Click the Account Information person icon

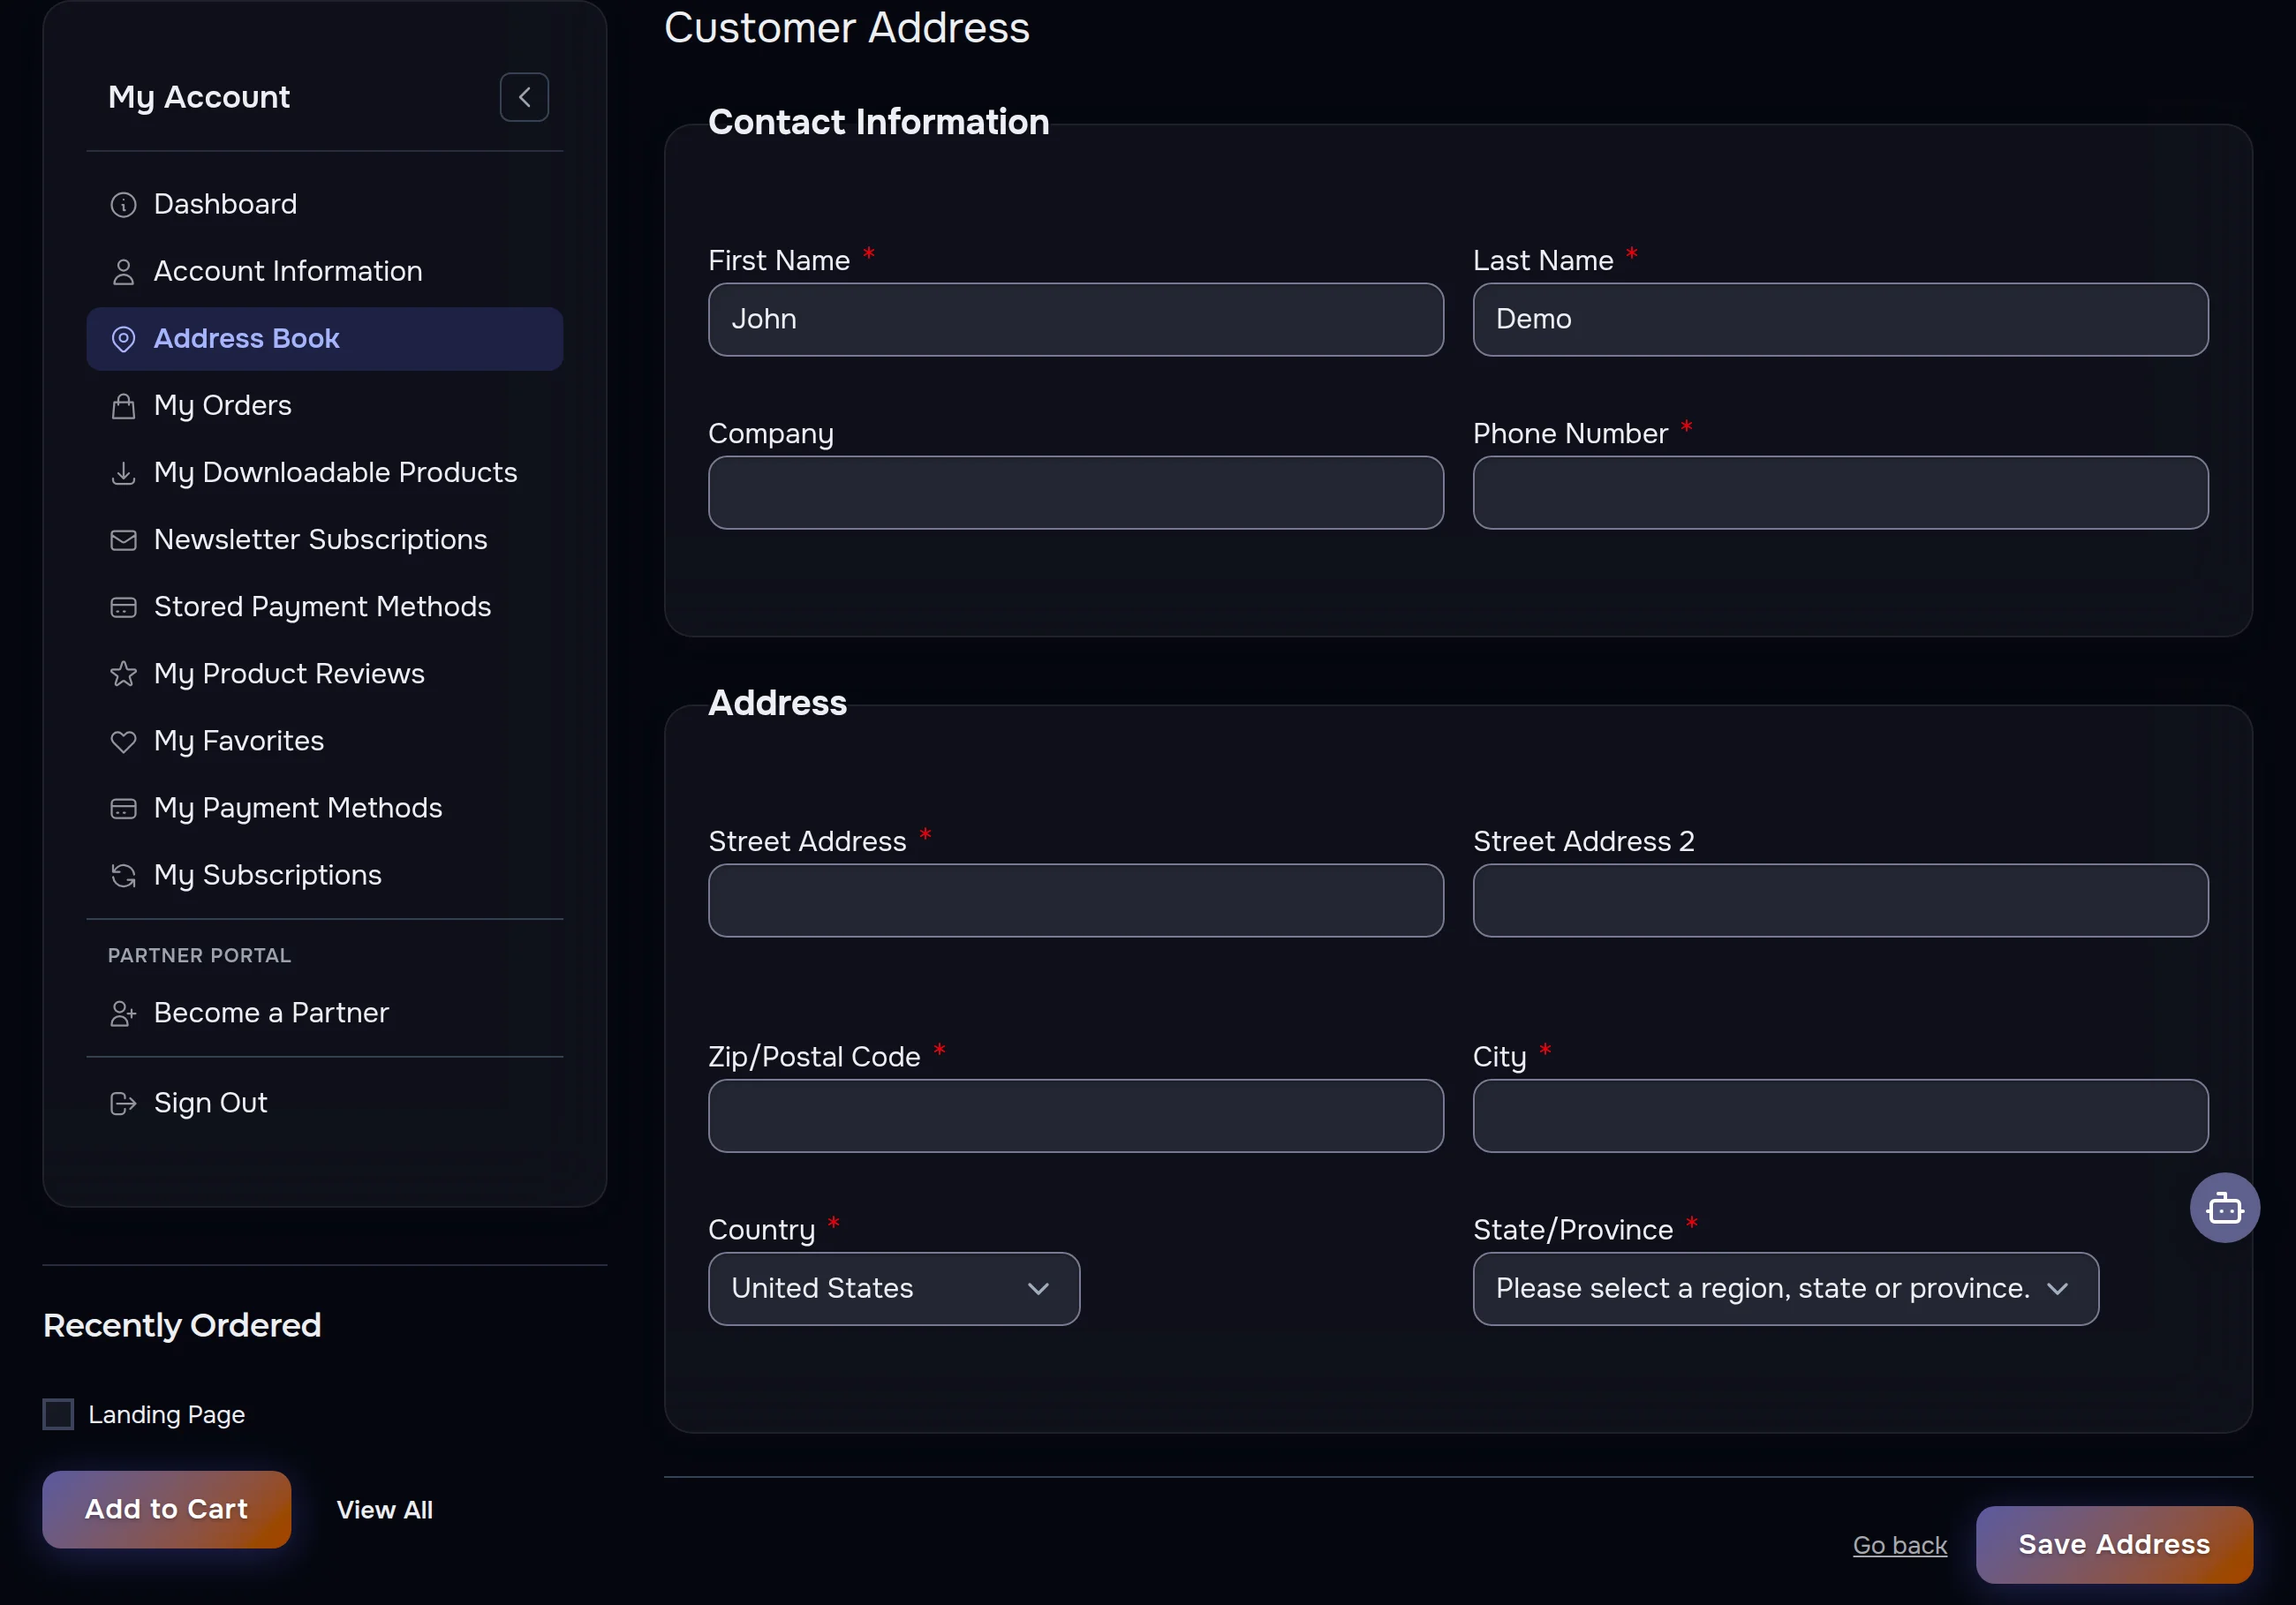point(123,272)
